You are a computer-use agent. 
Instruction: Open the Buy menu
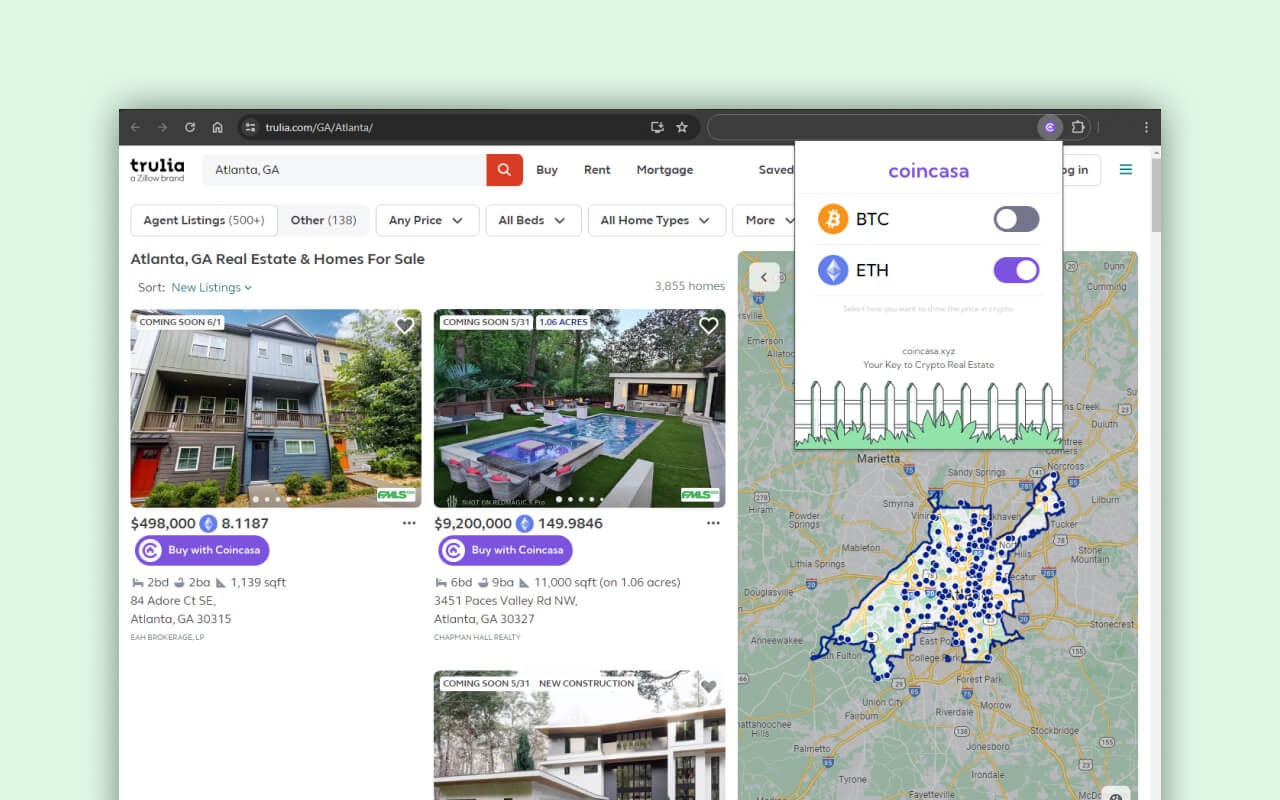[x=547, y=170]
